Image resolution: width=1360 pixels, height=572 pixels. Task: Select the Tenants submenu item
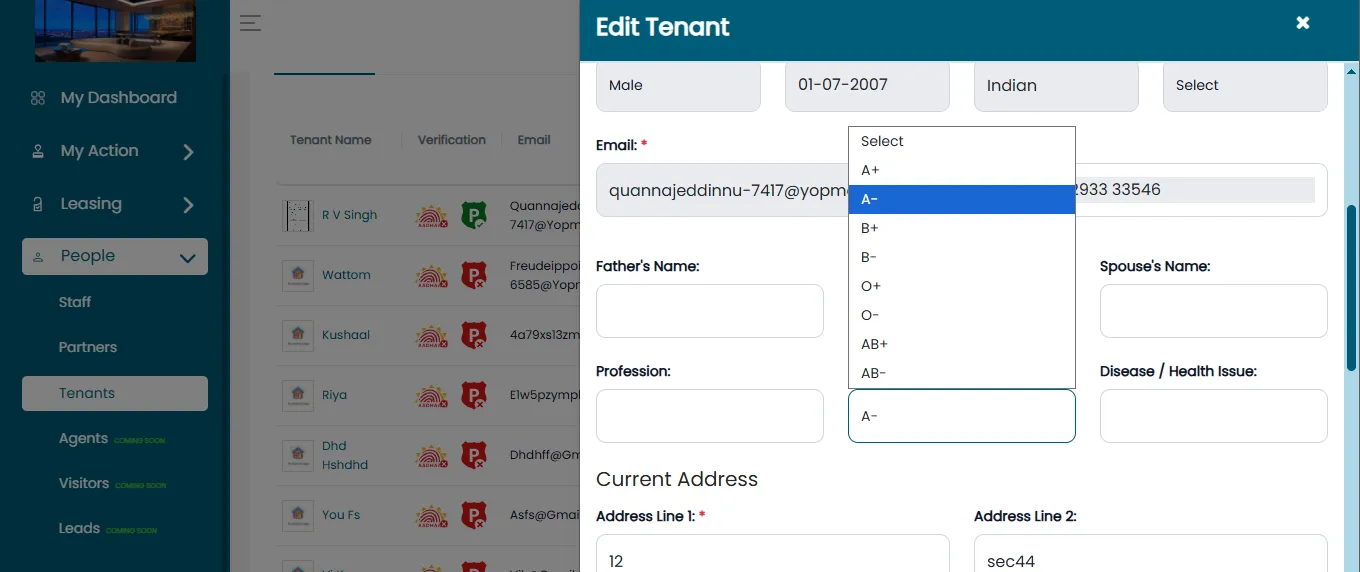click(115, 393)
